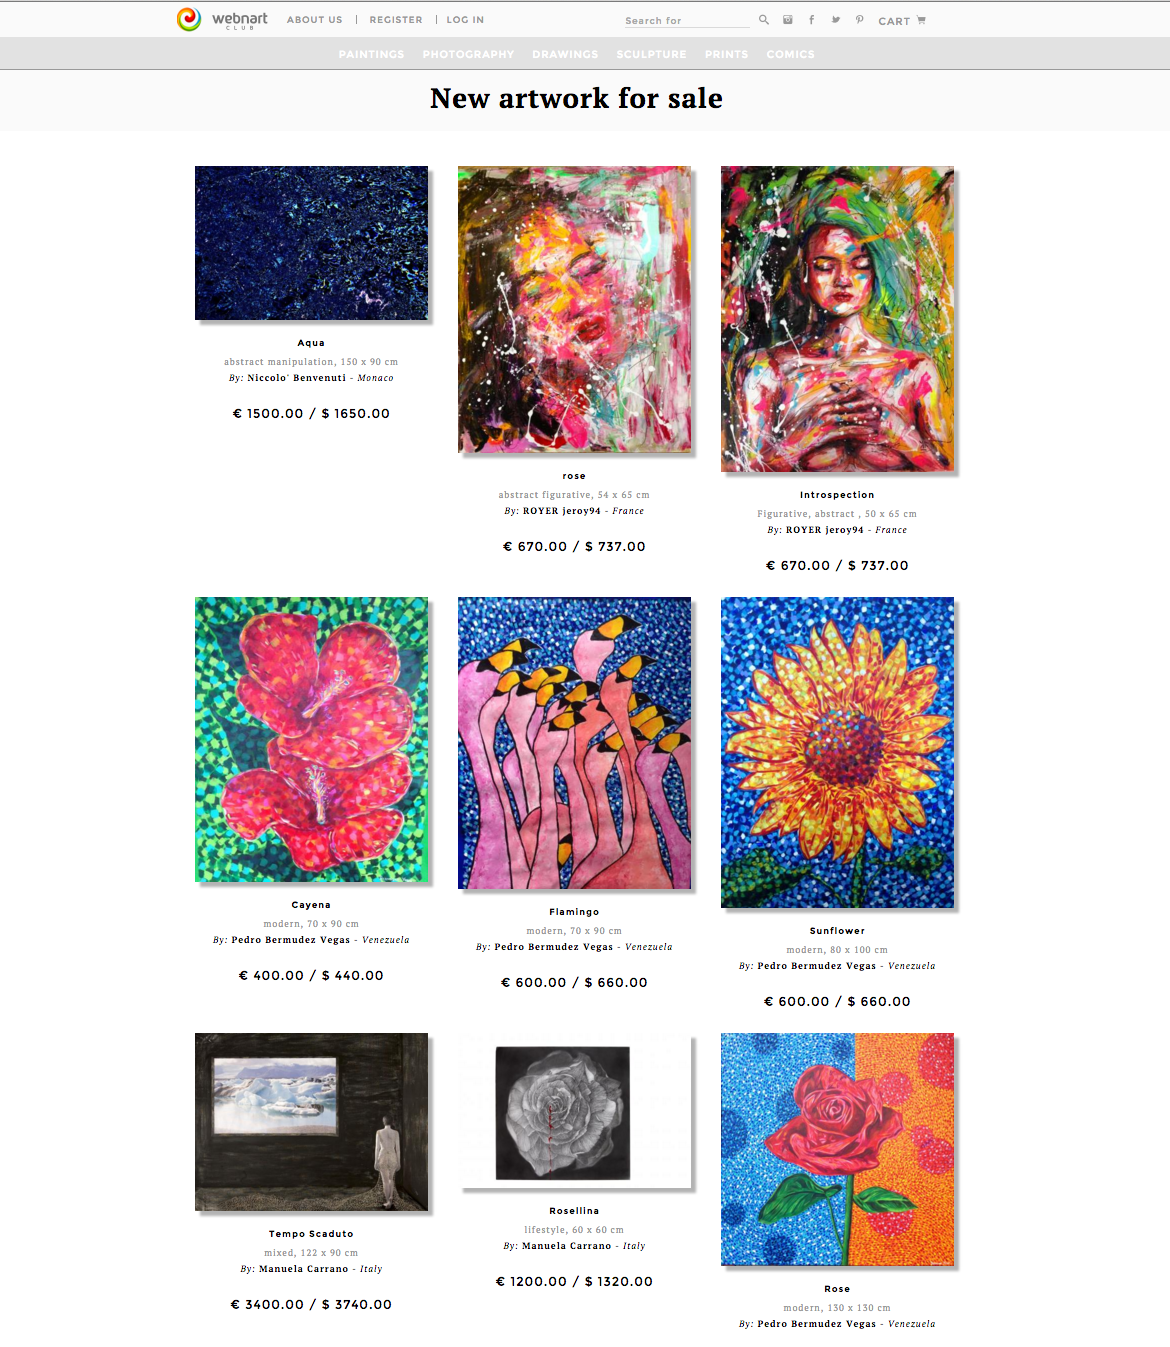Open the shopping cart icon

[x=921, y=20]
